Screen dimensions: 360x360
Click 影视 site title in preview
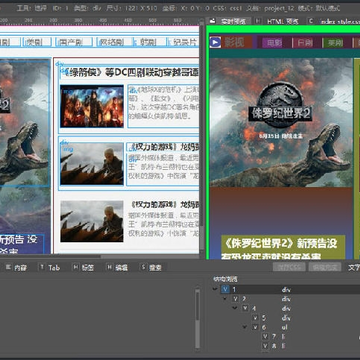pyautogui.click(x=234, y=42)
